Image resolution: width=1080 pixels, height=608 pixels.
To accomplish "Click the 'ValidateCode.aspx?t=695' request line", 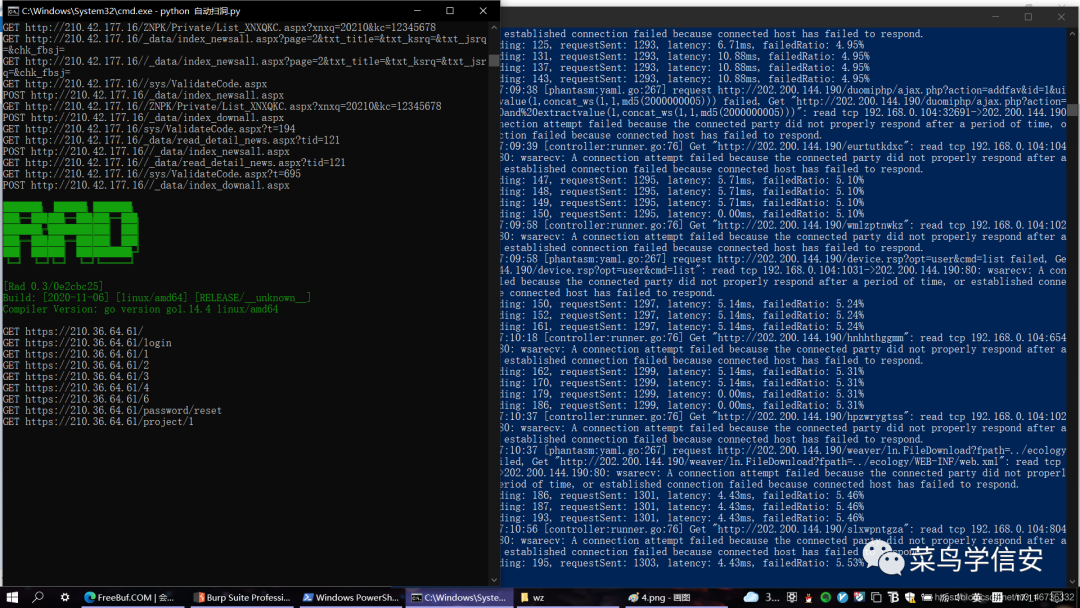I will pyautogui.click(x=152, y=174).
